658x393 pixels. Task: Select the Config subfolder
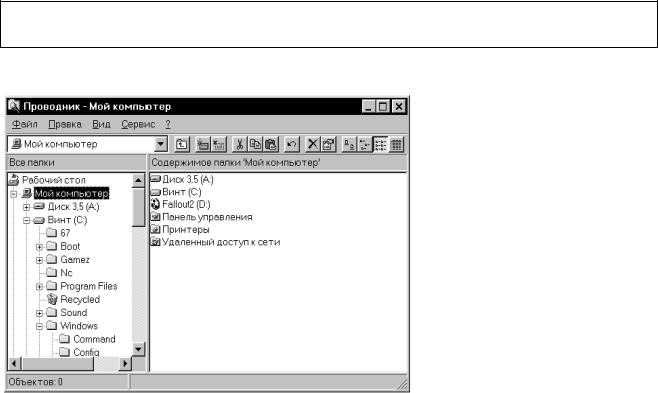(86, 352)
